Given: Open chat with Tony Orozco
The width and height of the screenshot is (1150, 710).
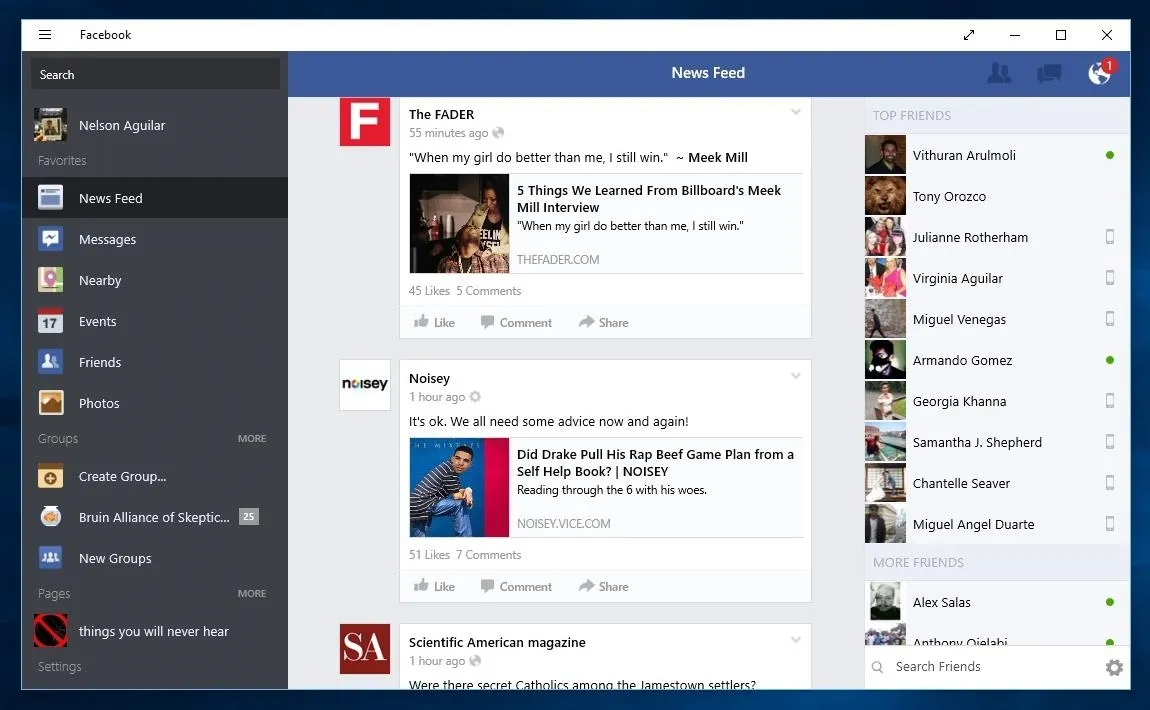Looking at the screenshot, I should [x=997, y=196].
